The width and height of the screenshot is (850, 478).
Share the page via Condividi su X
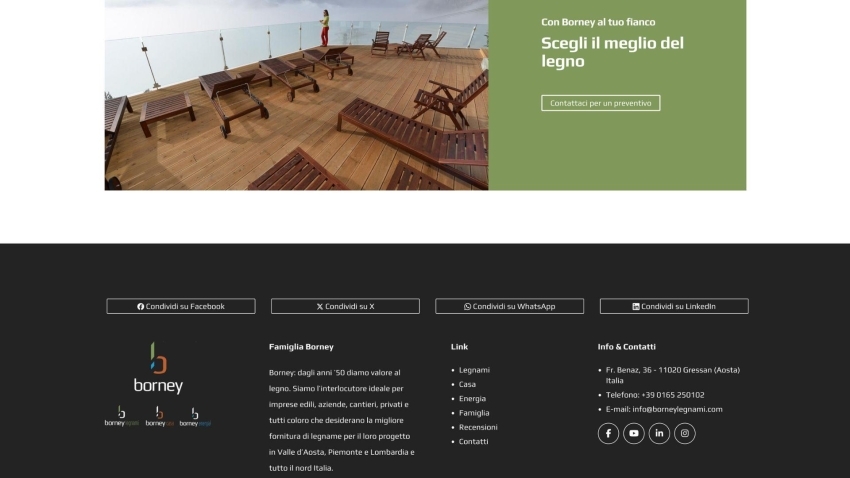[345, 306]
